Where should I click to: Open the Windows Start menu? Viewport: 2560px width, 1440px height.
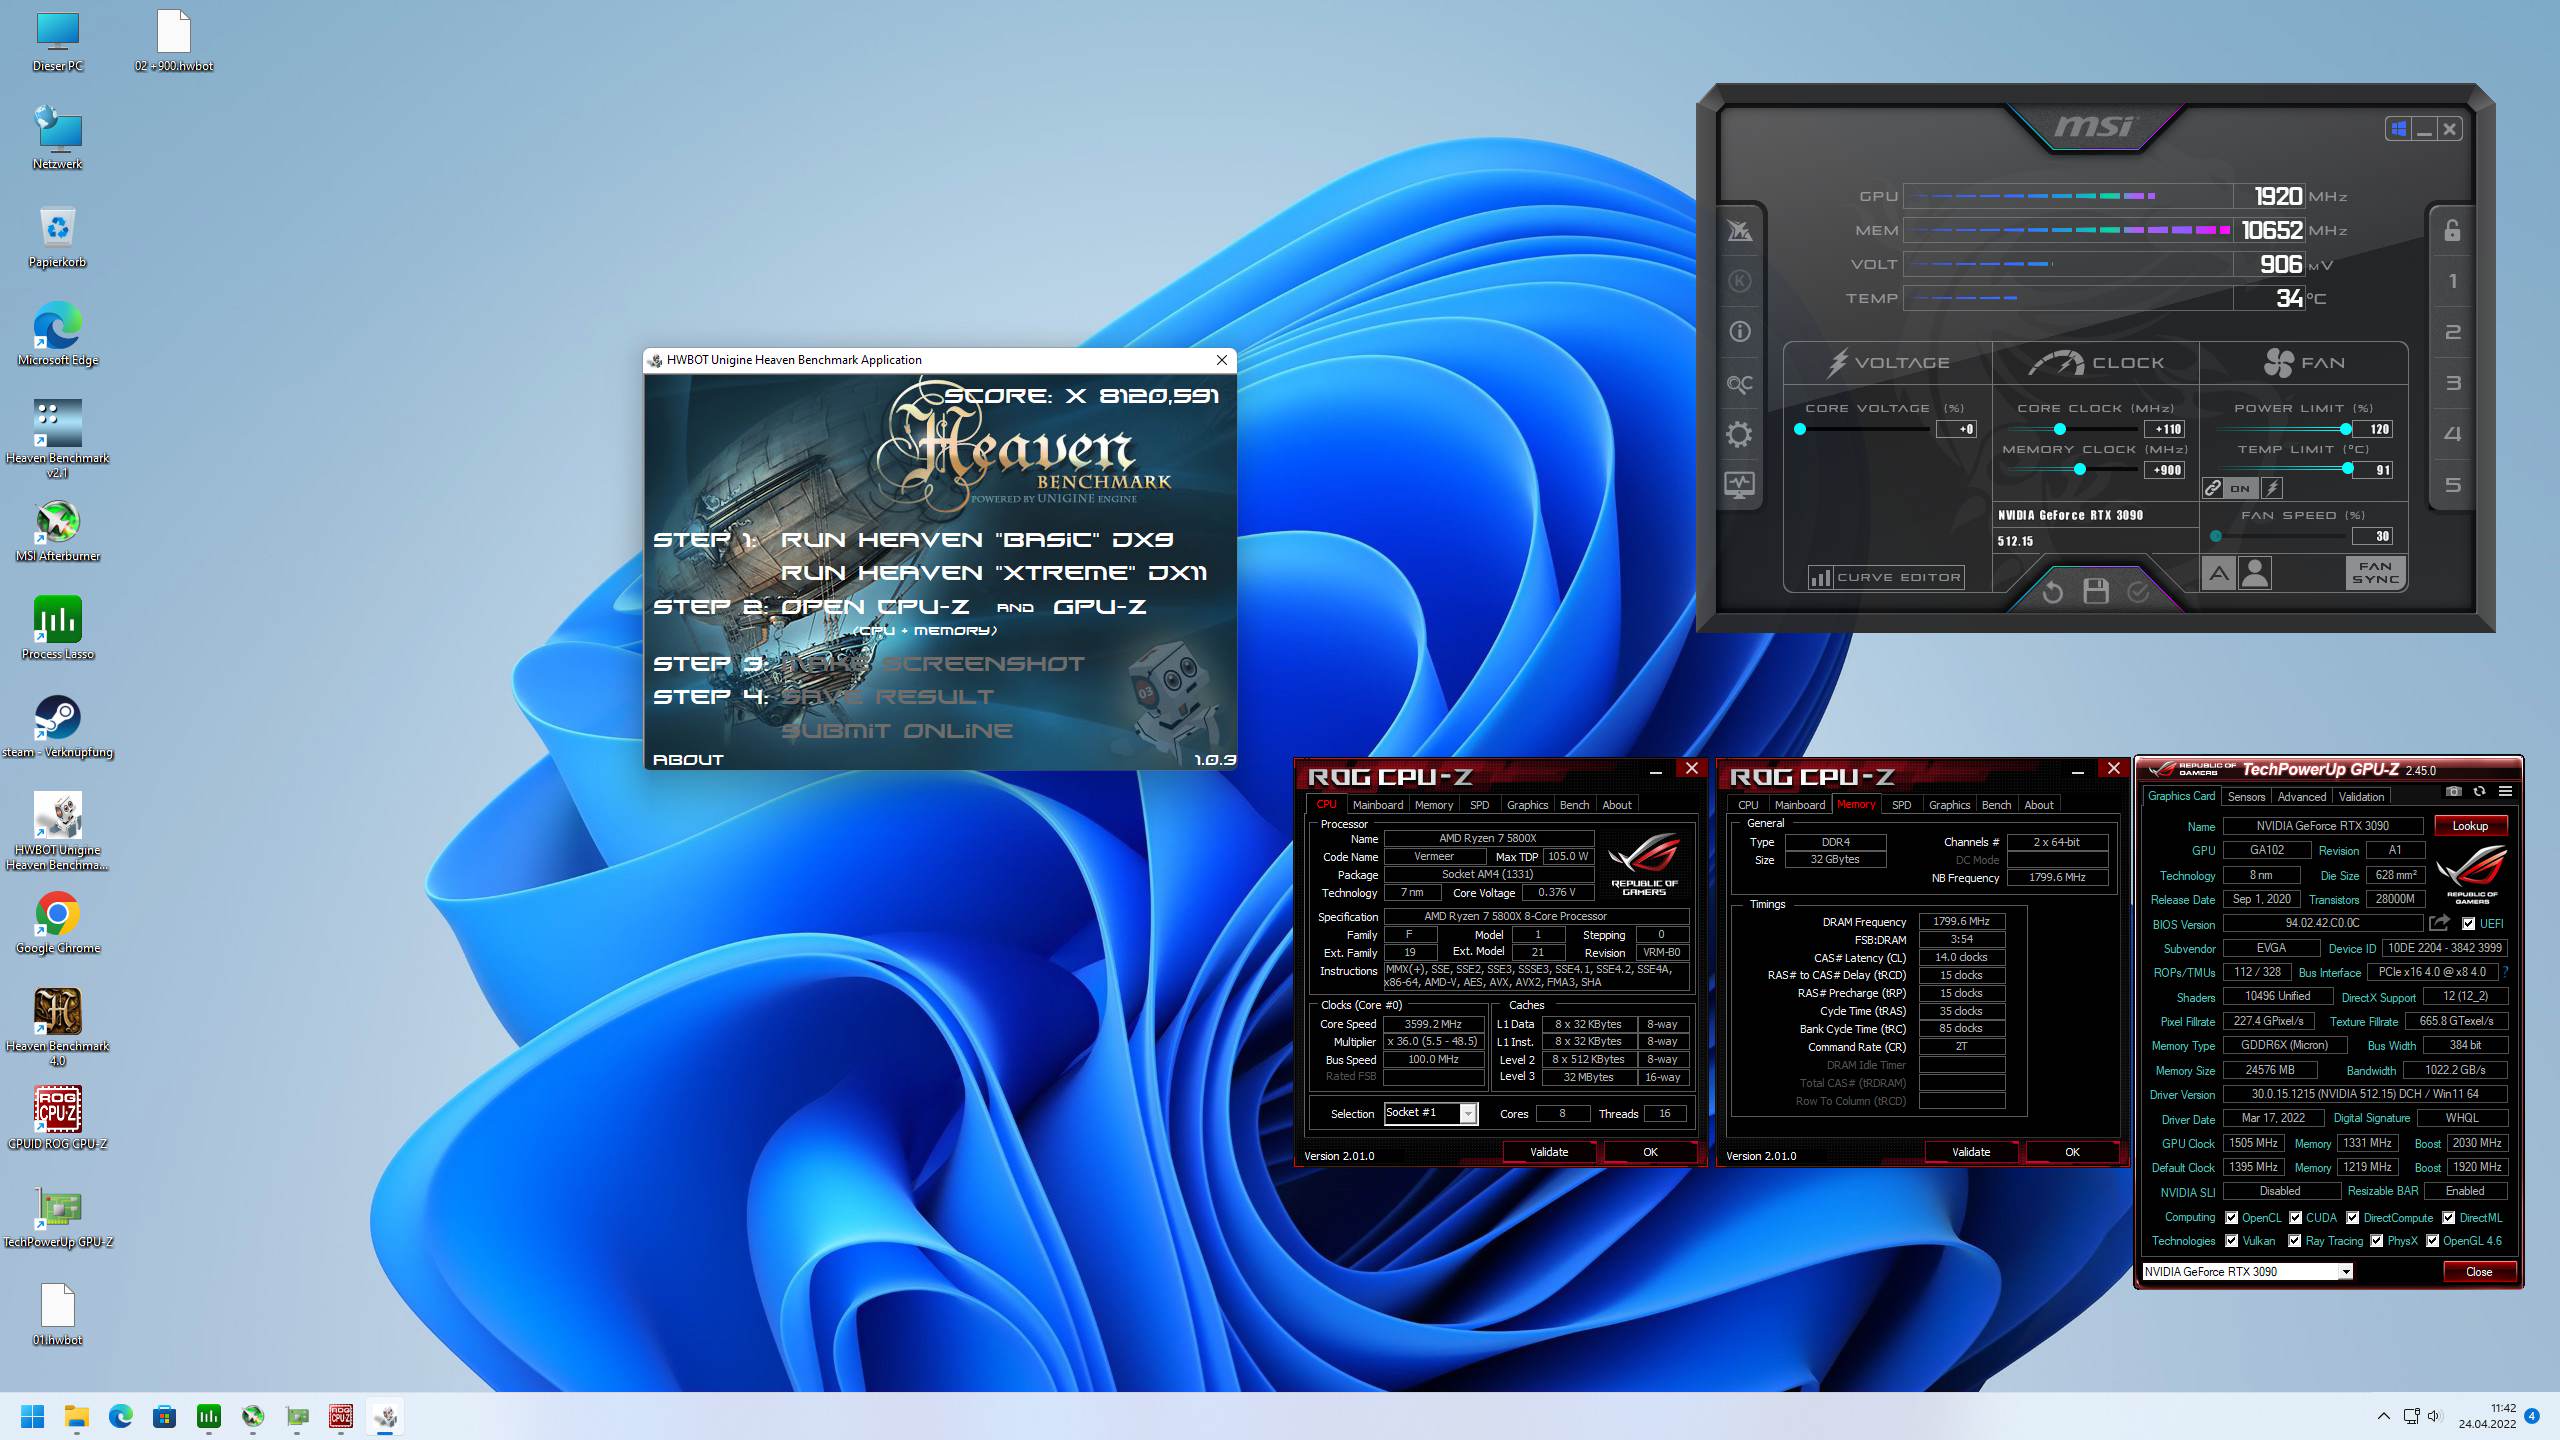(x=32, y=1416)
